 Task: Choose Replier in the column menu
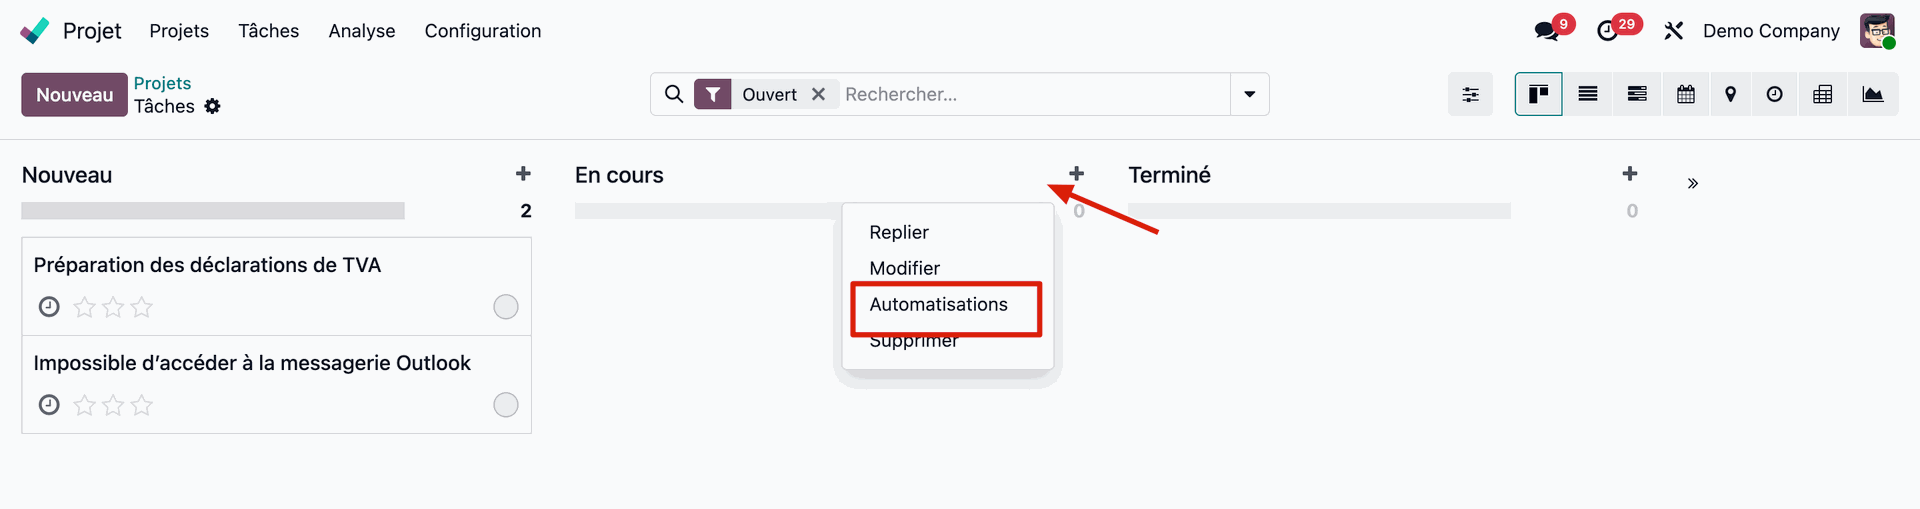point(898,232)
